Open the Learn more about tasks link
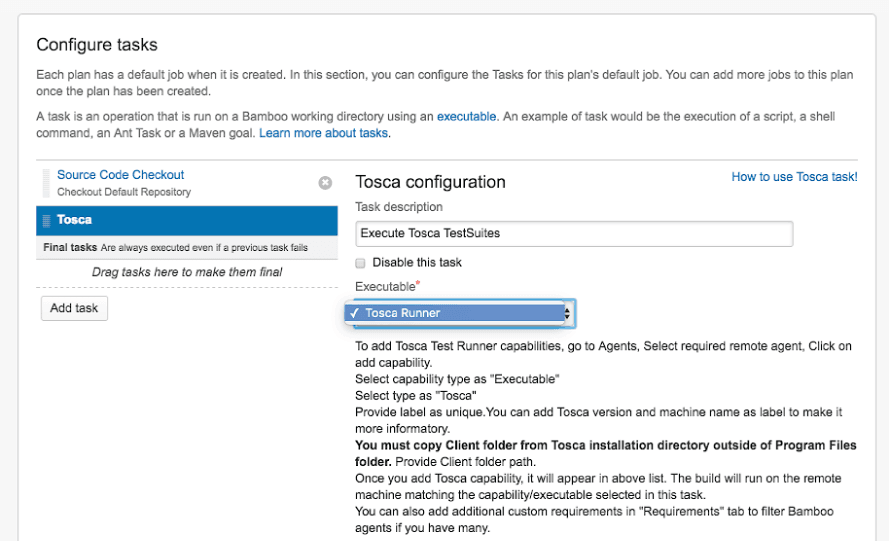This screenshot has width=889, height=541. (324, 133)
